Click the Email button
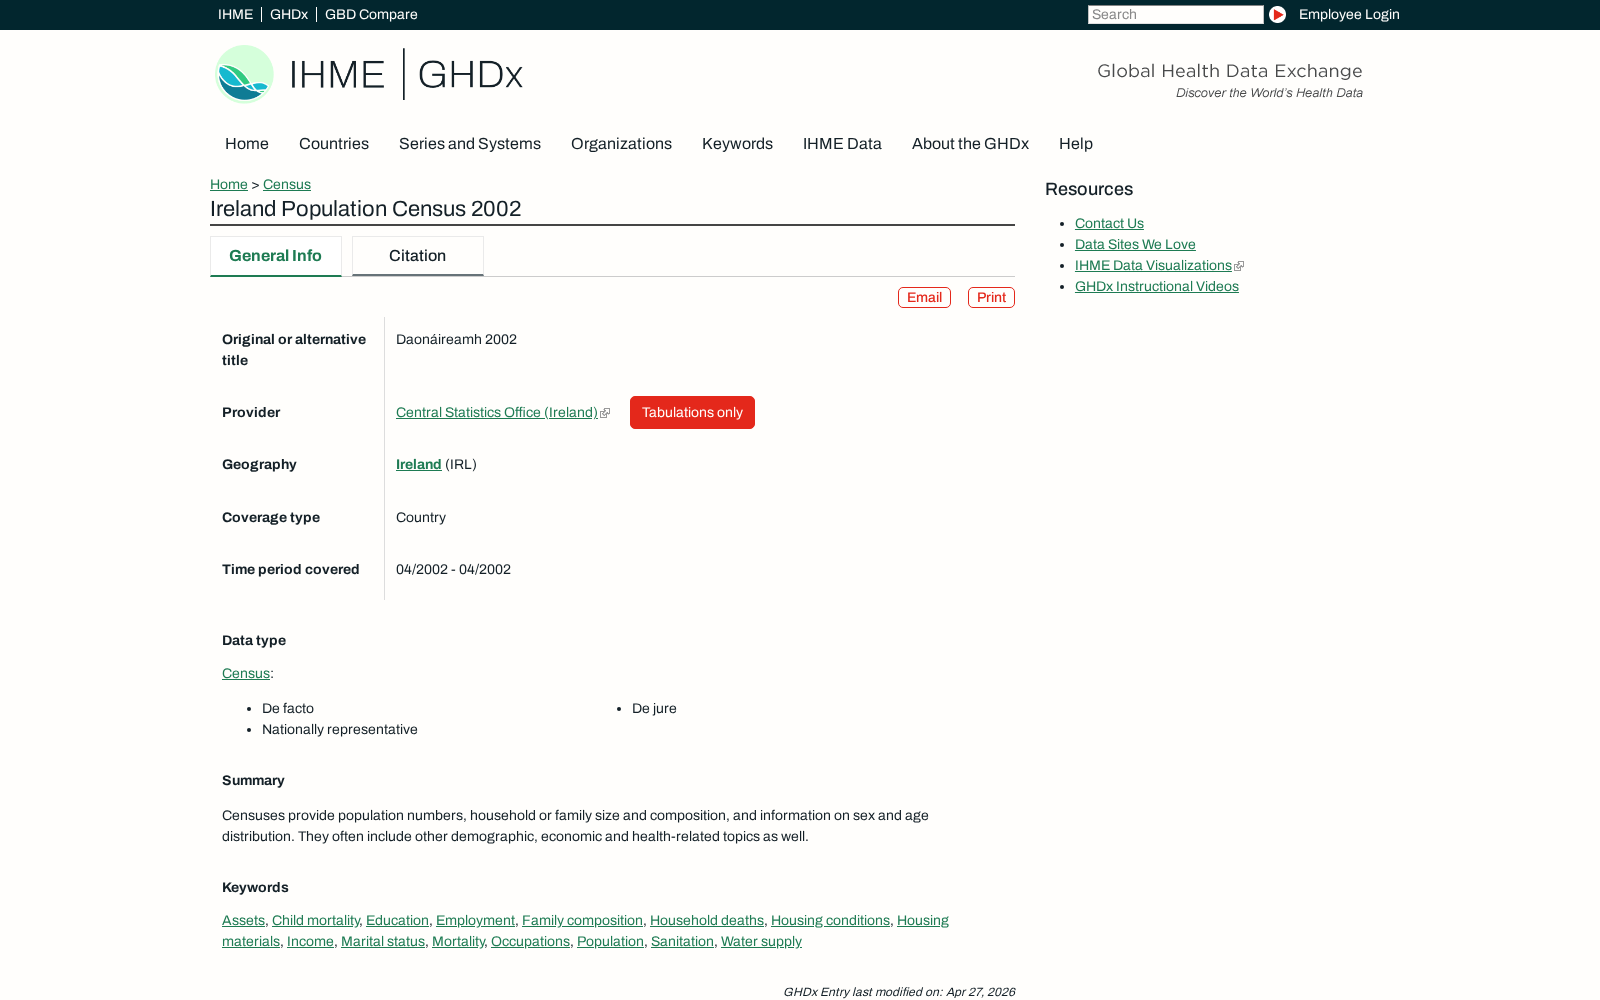 coord(924,298)
